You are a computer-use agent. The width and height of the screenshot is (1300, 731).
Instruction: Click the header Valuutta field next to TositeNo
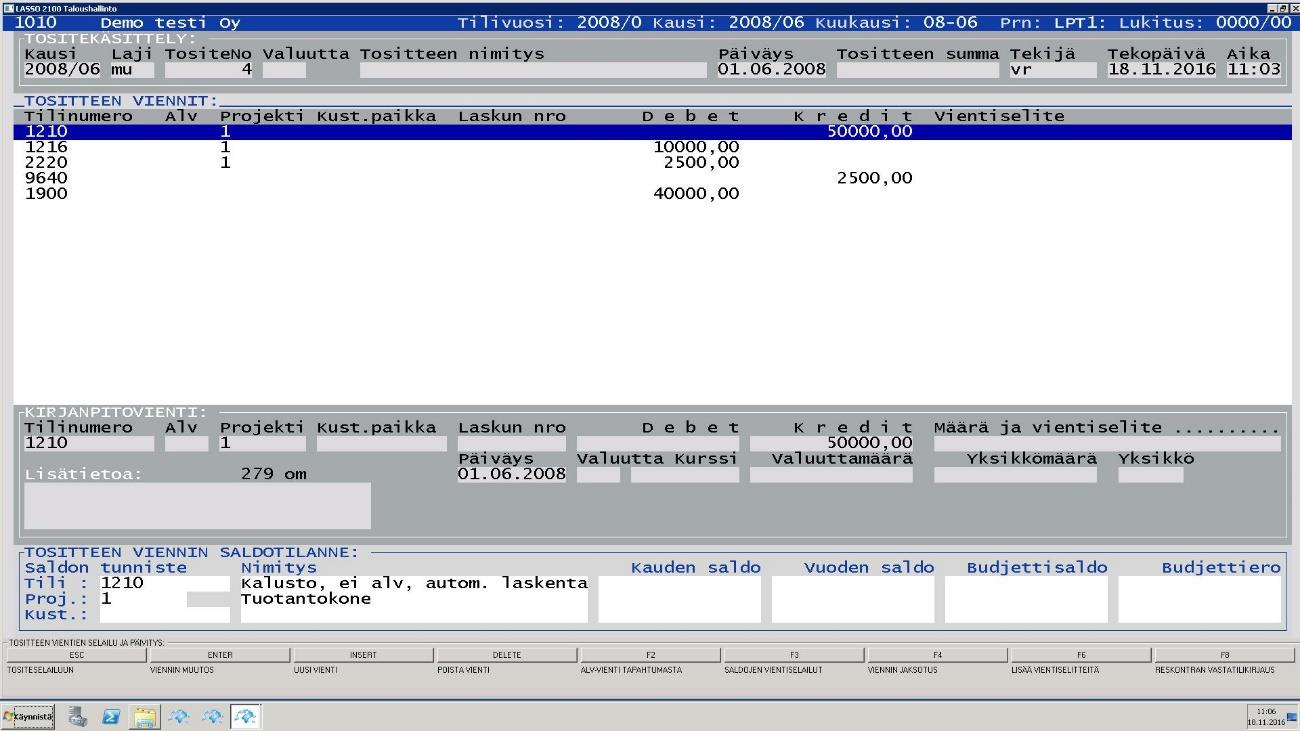pyautogui.click(x=284, y=70)
